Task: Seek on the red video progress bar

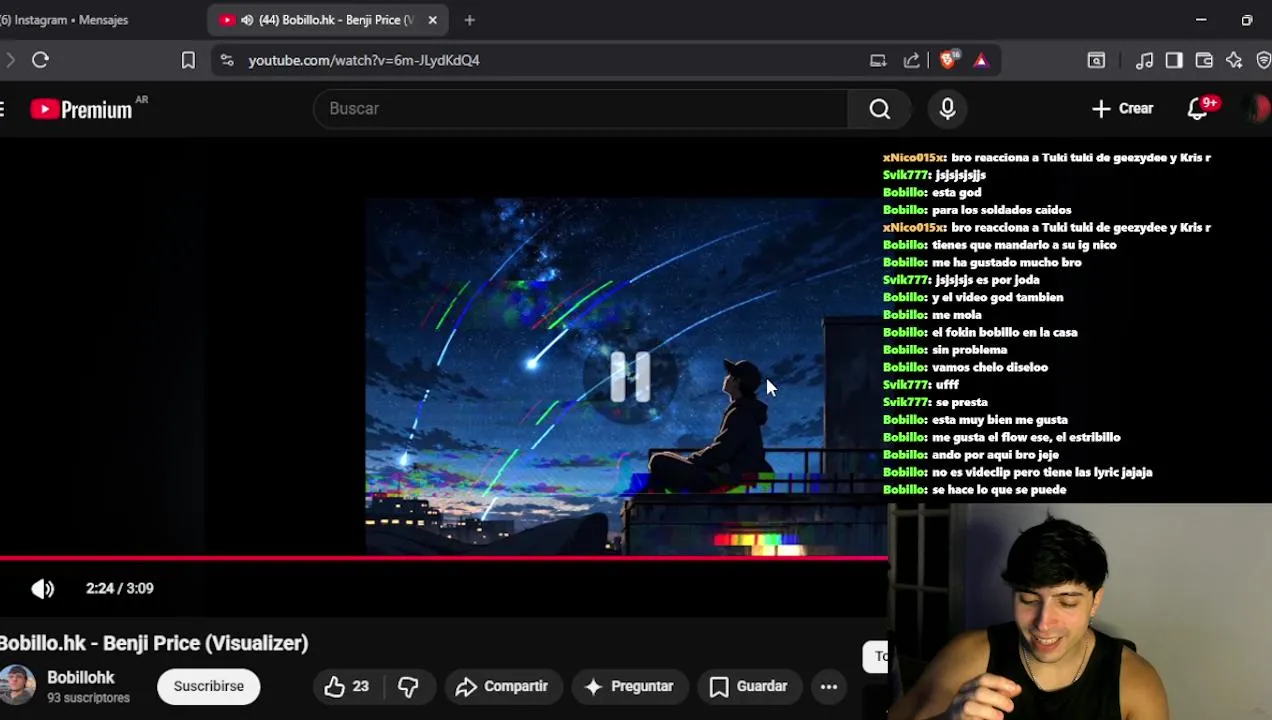Action: (443, 558)
